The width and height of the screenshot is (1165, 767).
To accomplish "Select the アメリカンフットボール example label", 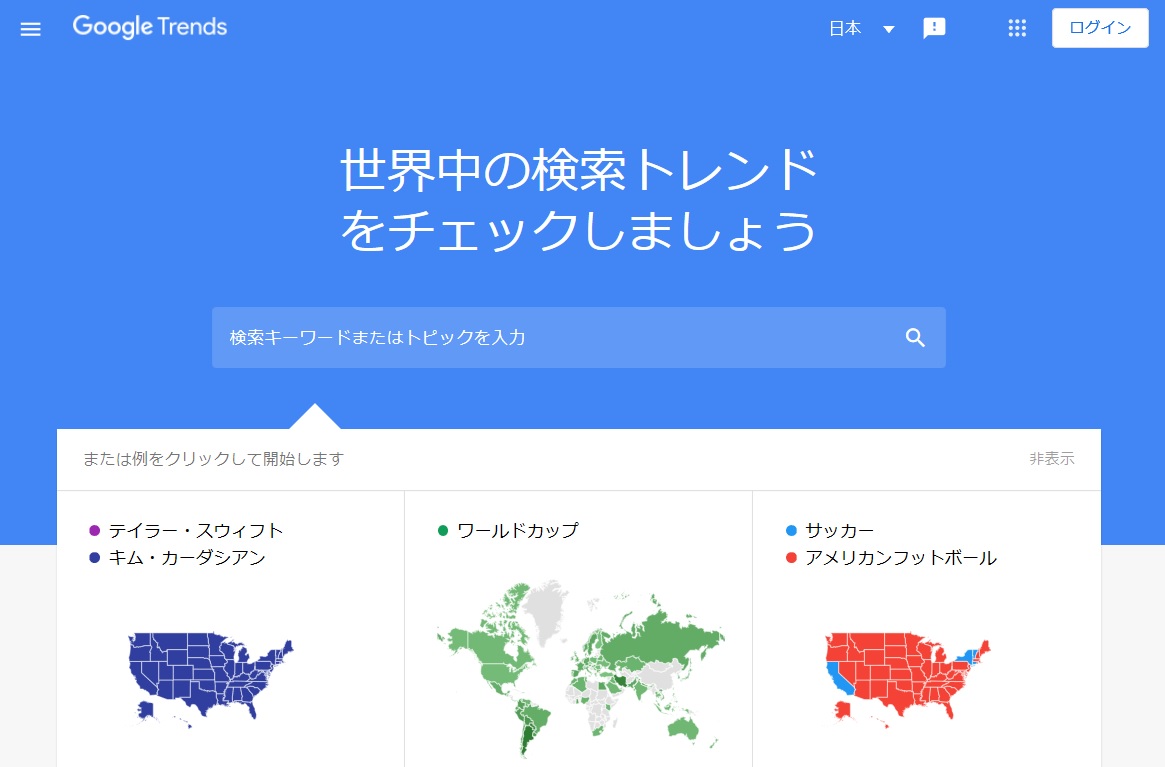I will point(900,558).
